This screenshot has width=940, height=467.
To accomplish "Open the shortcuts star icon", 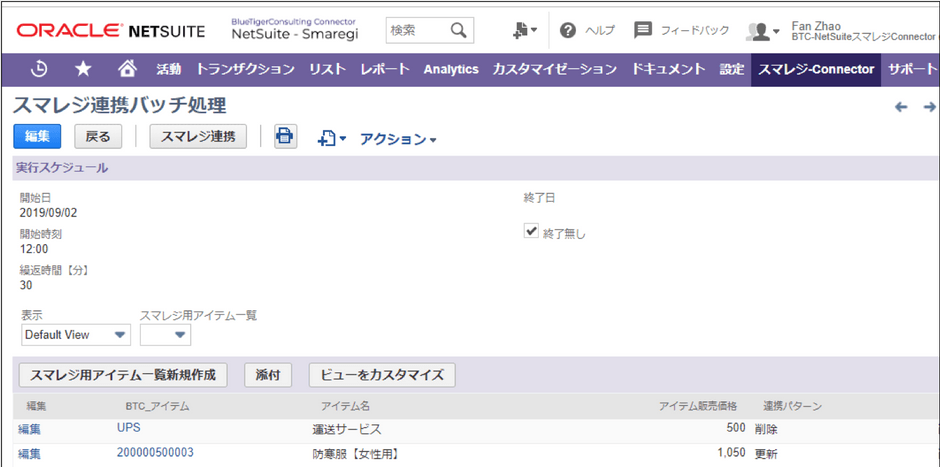I will (83, 70).
